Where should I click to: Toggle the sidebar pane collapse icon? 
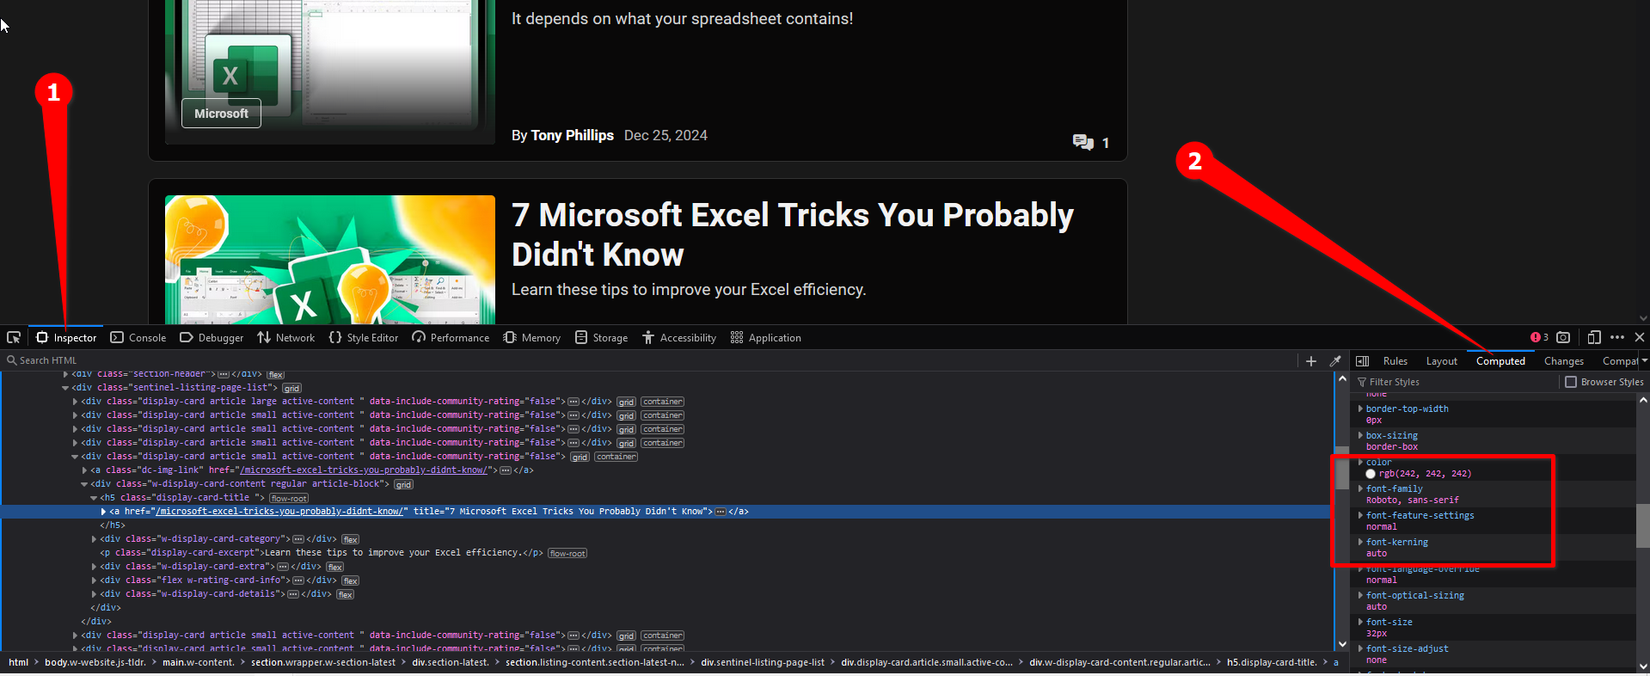(1362, 361)
